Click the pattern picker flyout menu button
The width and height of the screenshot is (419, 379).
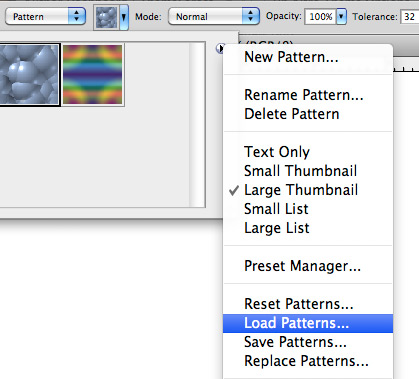click(x=220, y=49)
